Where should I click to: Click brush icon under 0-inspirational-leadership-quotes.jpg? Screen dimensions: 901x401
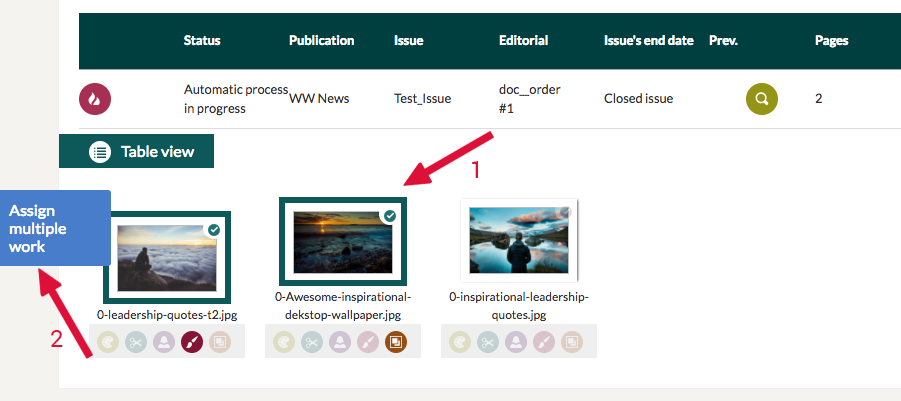(x=544, y=342)
